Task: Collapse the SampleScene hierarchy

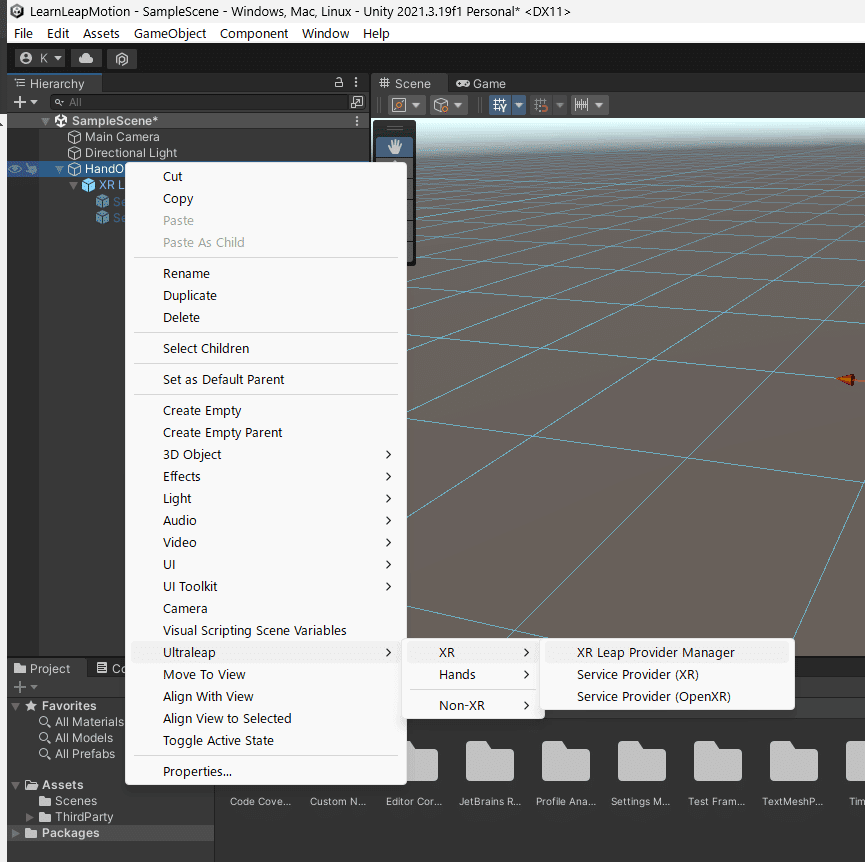Action: (44, 120)
